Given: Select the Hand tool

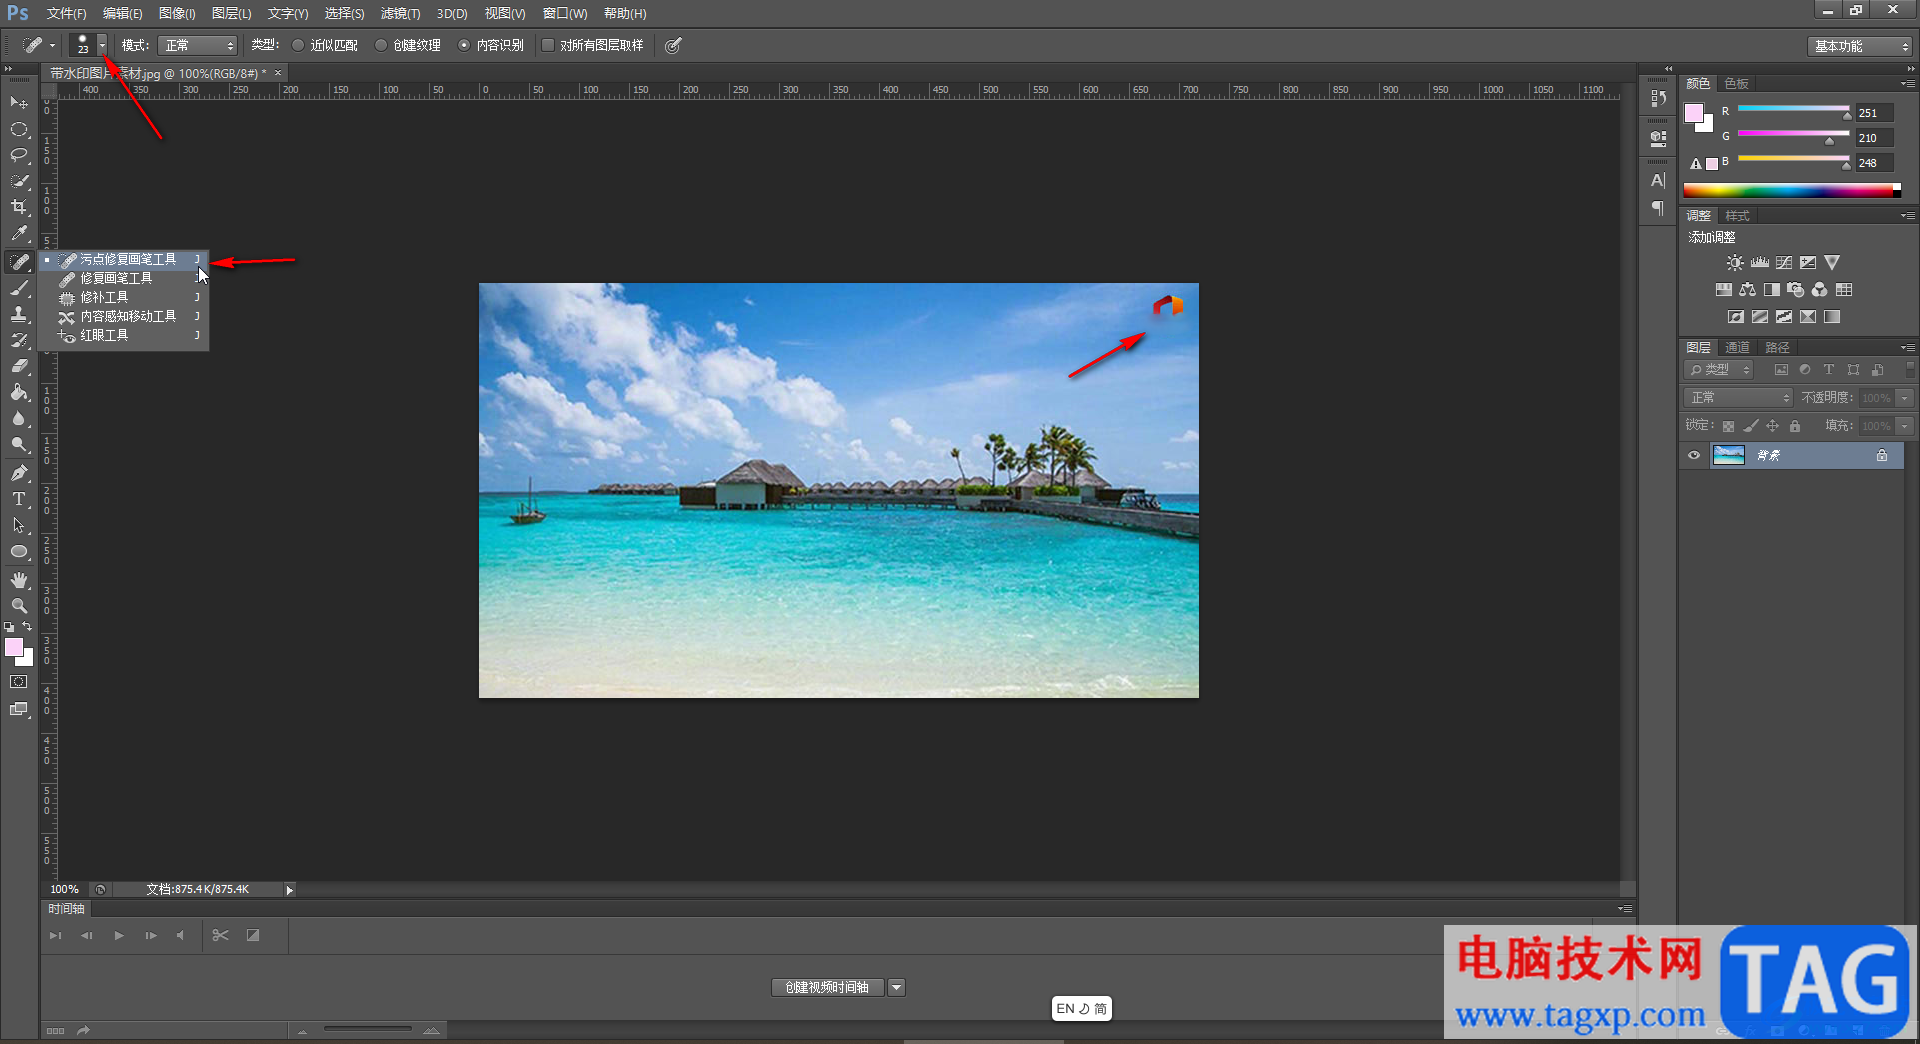Looking at the screenshot, I should 19,579.
